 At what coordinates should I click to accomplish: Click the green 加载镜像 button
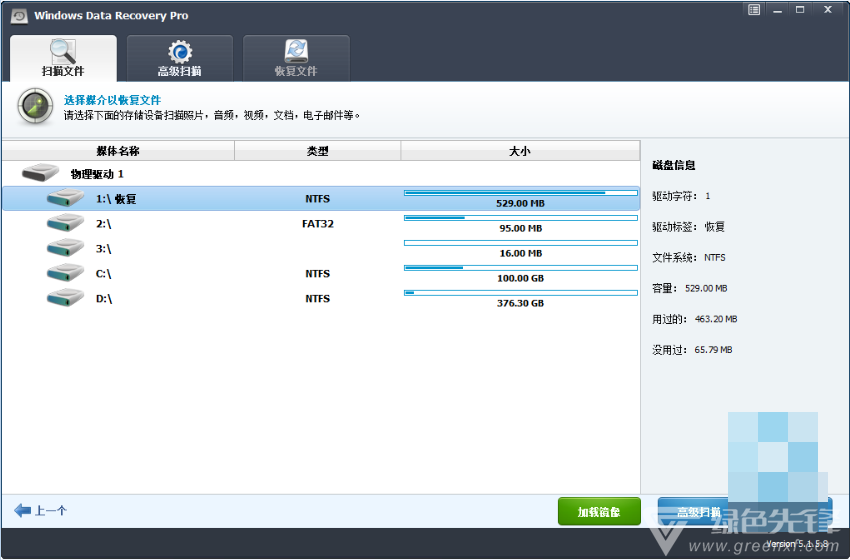pos(599,511)
